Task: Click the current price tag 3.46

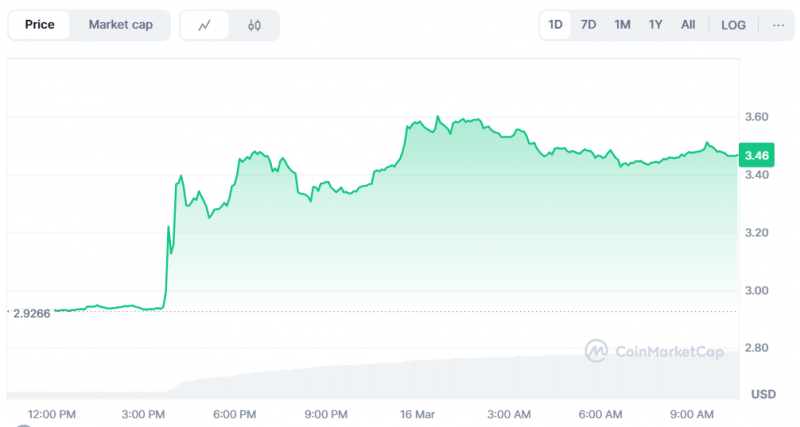Action: coord(757,155)
